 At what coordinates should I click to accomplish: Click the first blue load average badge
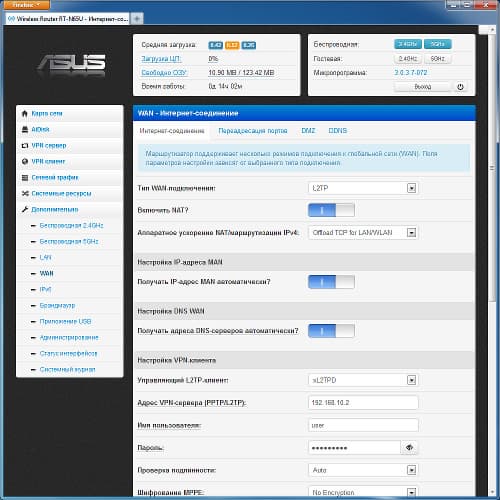(215, 45)
